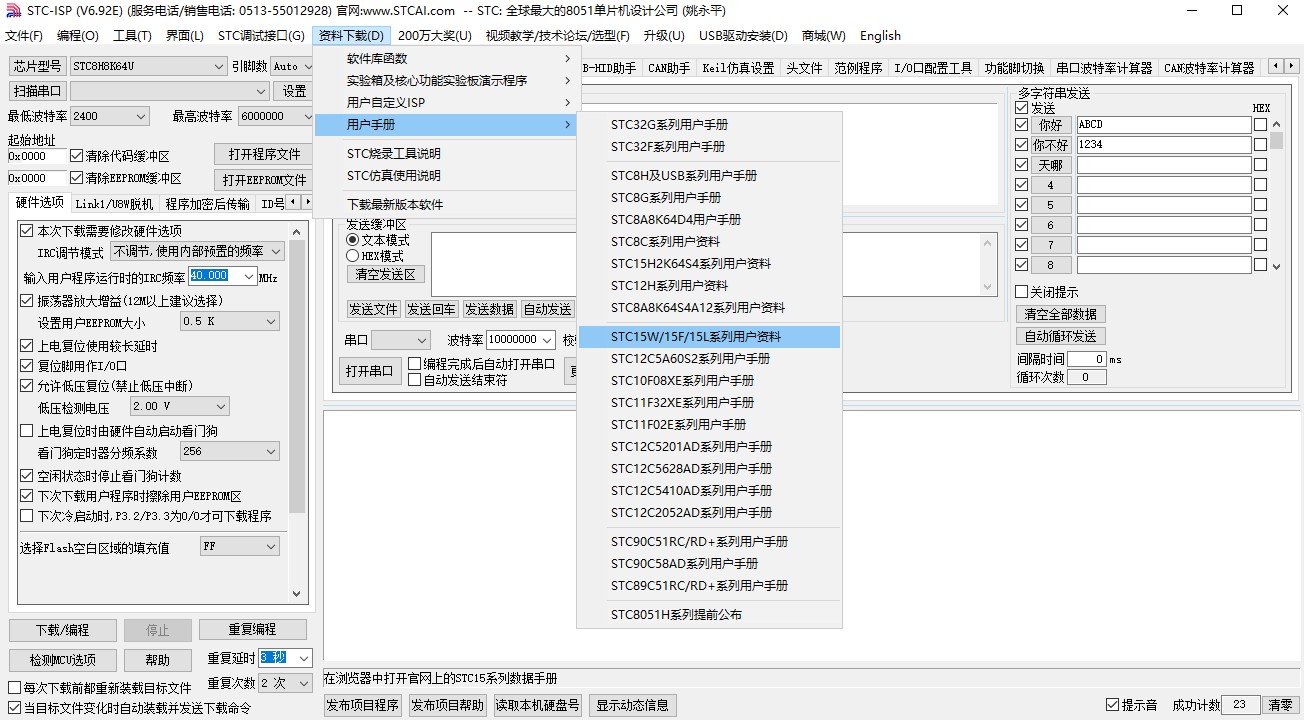Switch to 程序加密后传输 tab
The image size is (1304, 720).
tap(208, 204)
